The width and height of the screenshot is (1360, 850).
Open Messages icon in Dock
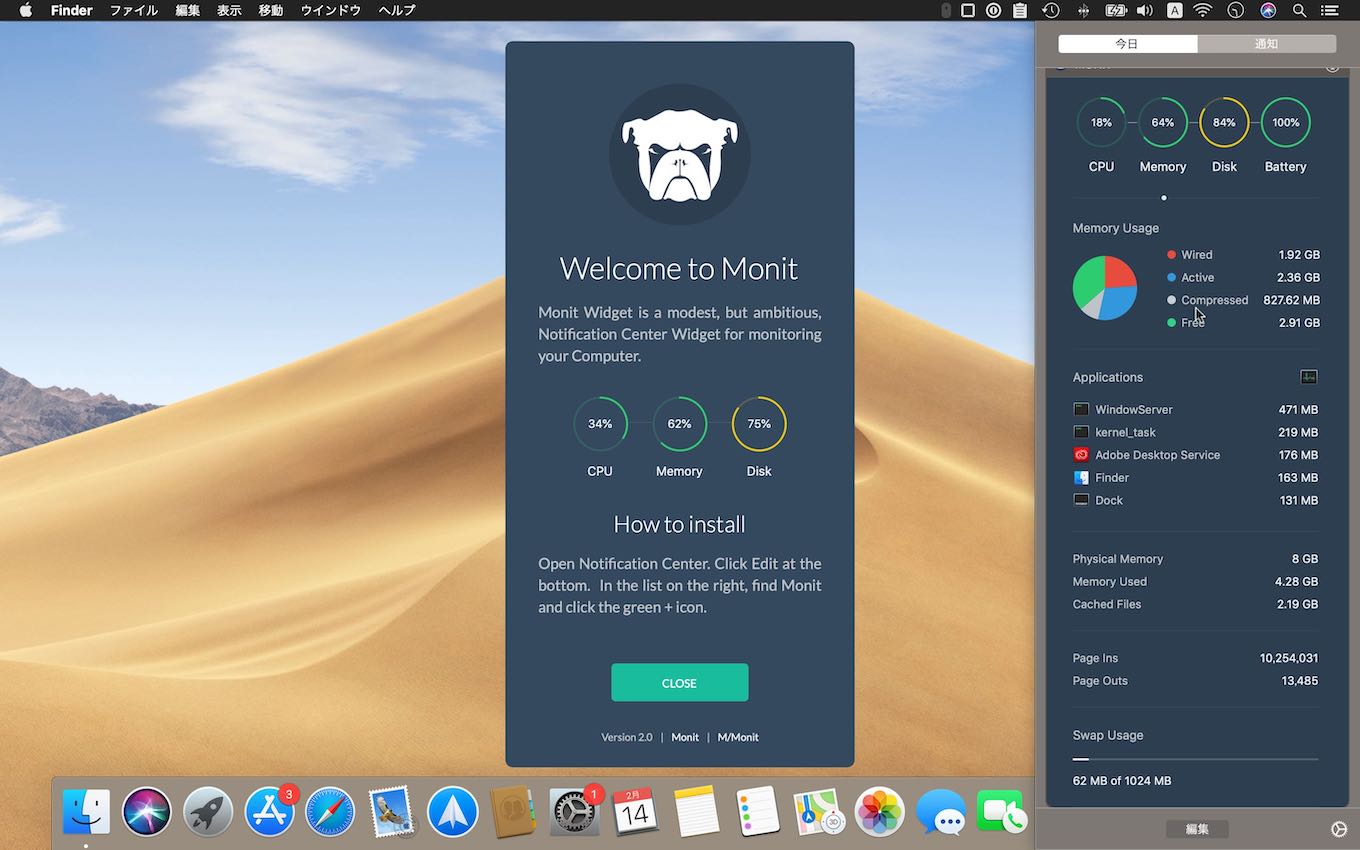pyautogui.click(x=941, y=812)
